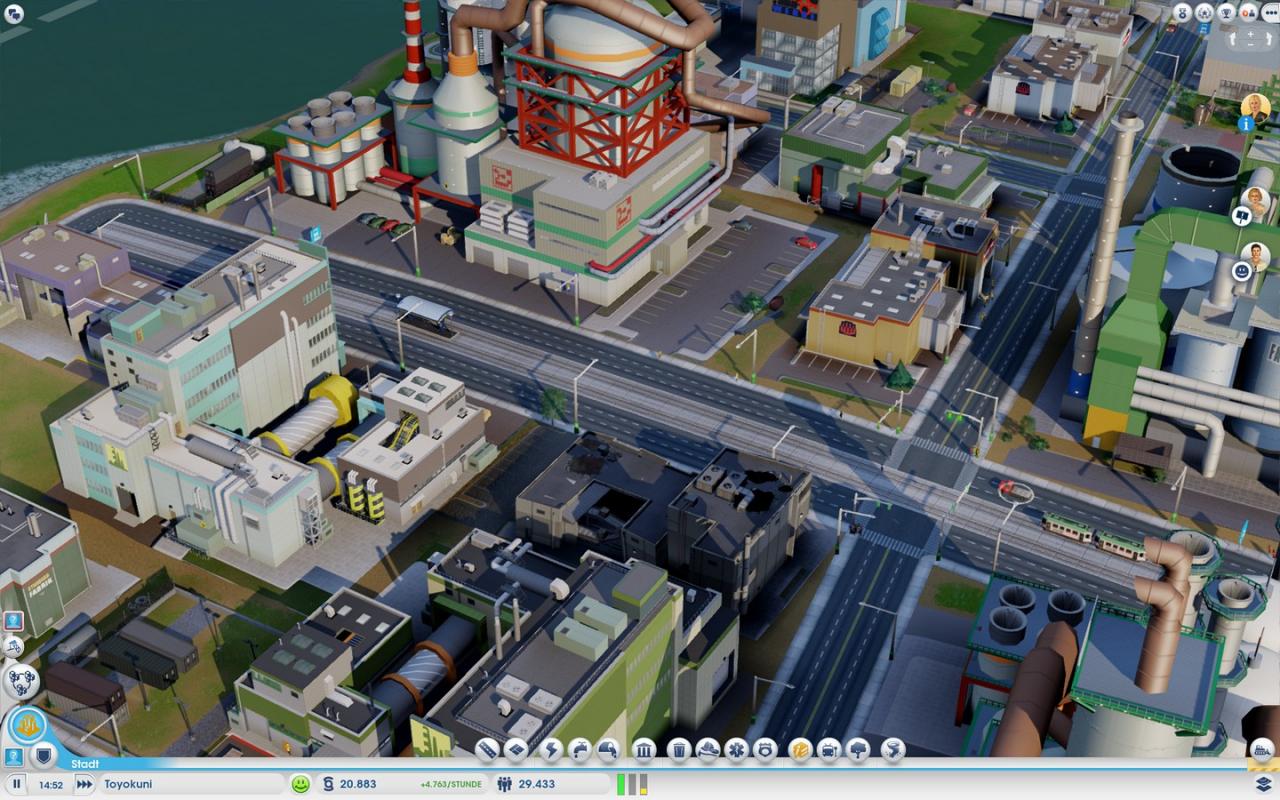
Task: Open the top-left main menu button
Action: click(15, 14)
